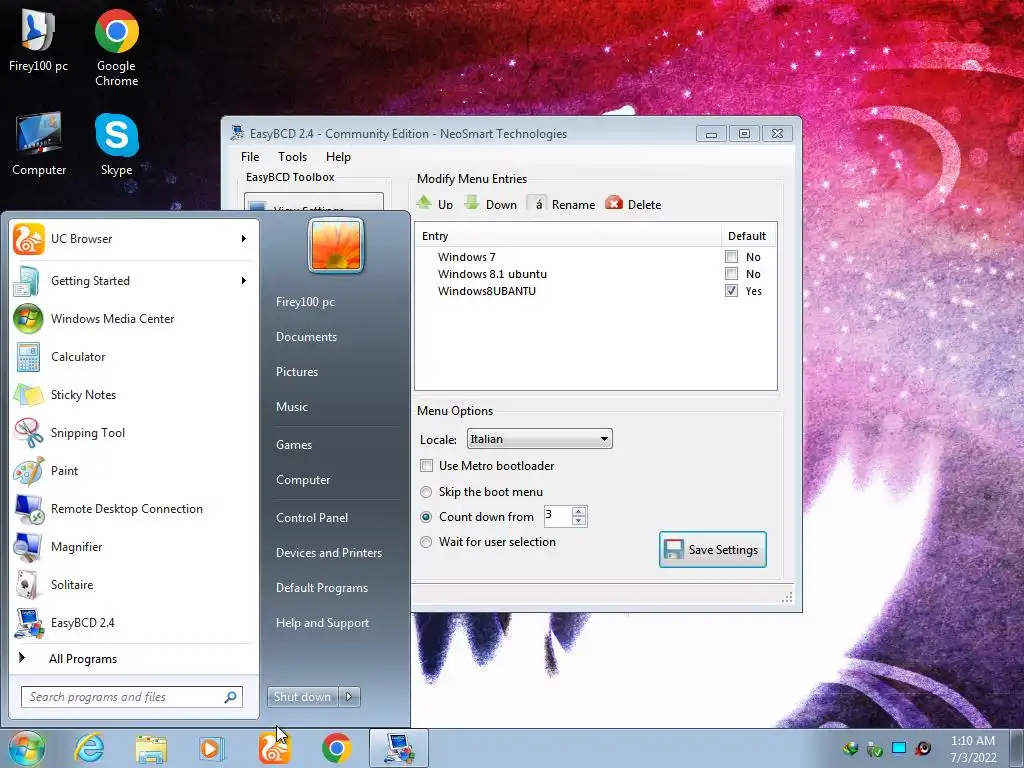The width and height of the screenshot is (1024, 768).
Task: Open Google Chrome desktop shortcut
Action: click(116, 48)
